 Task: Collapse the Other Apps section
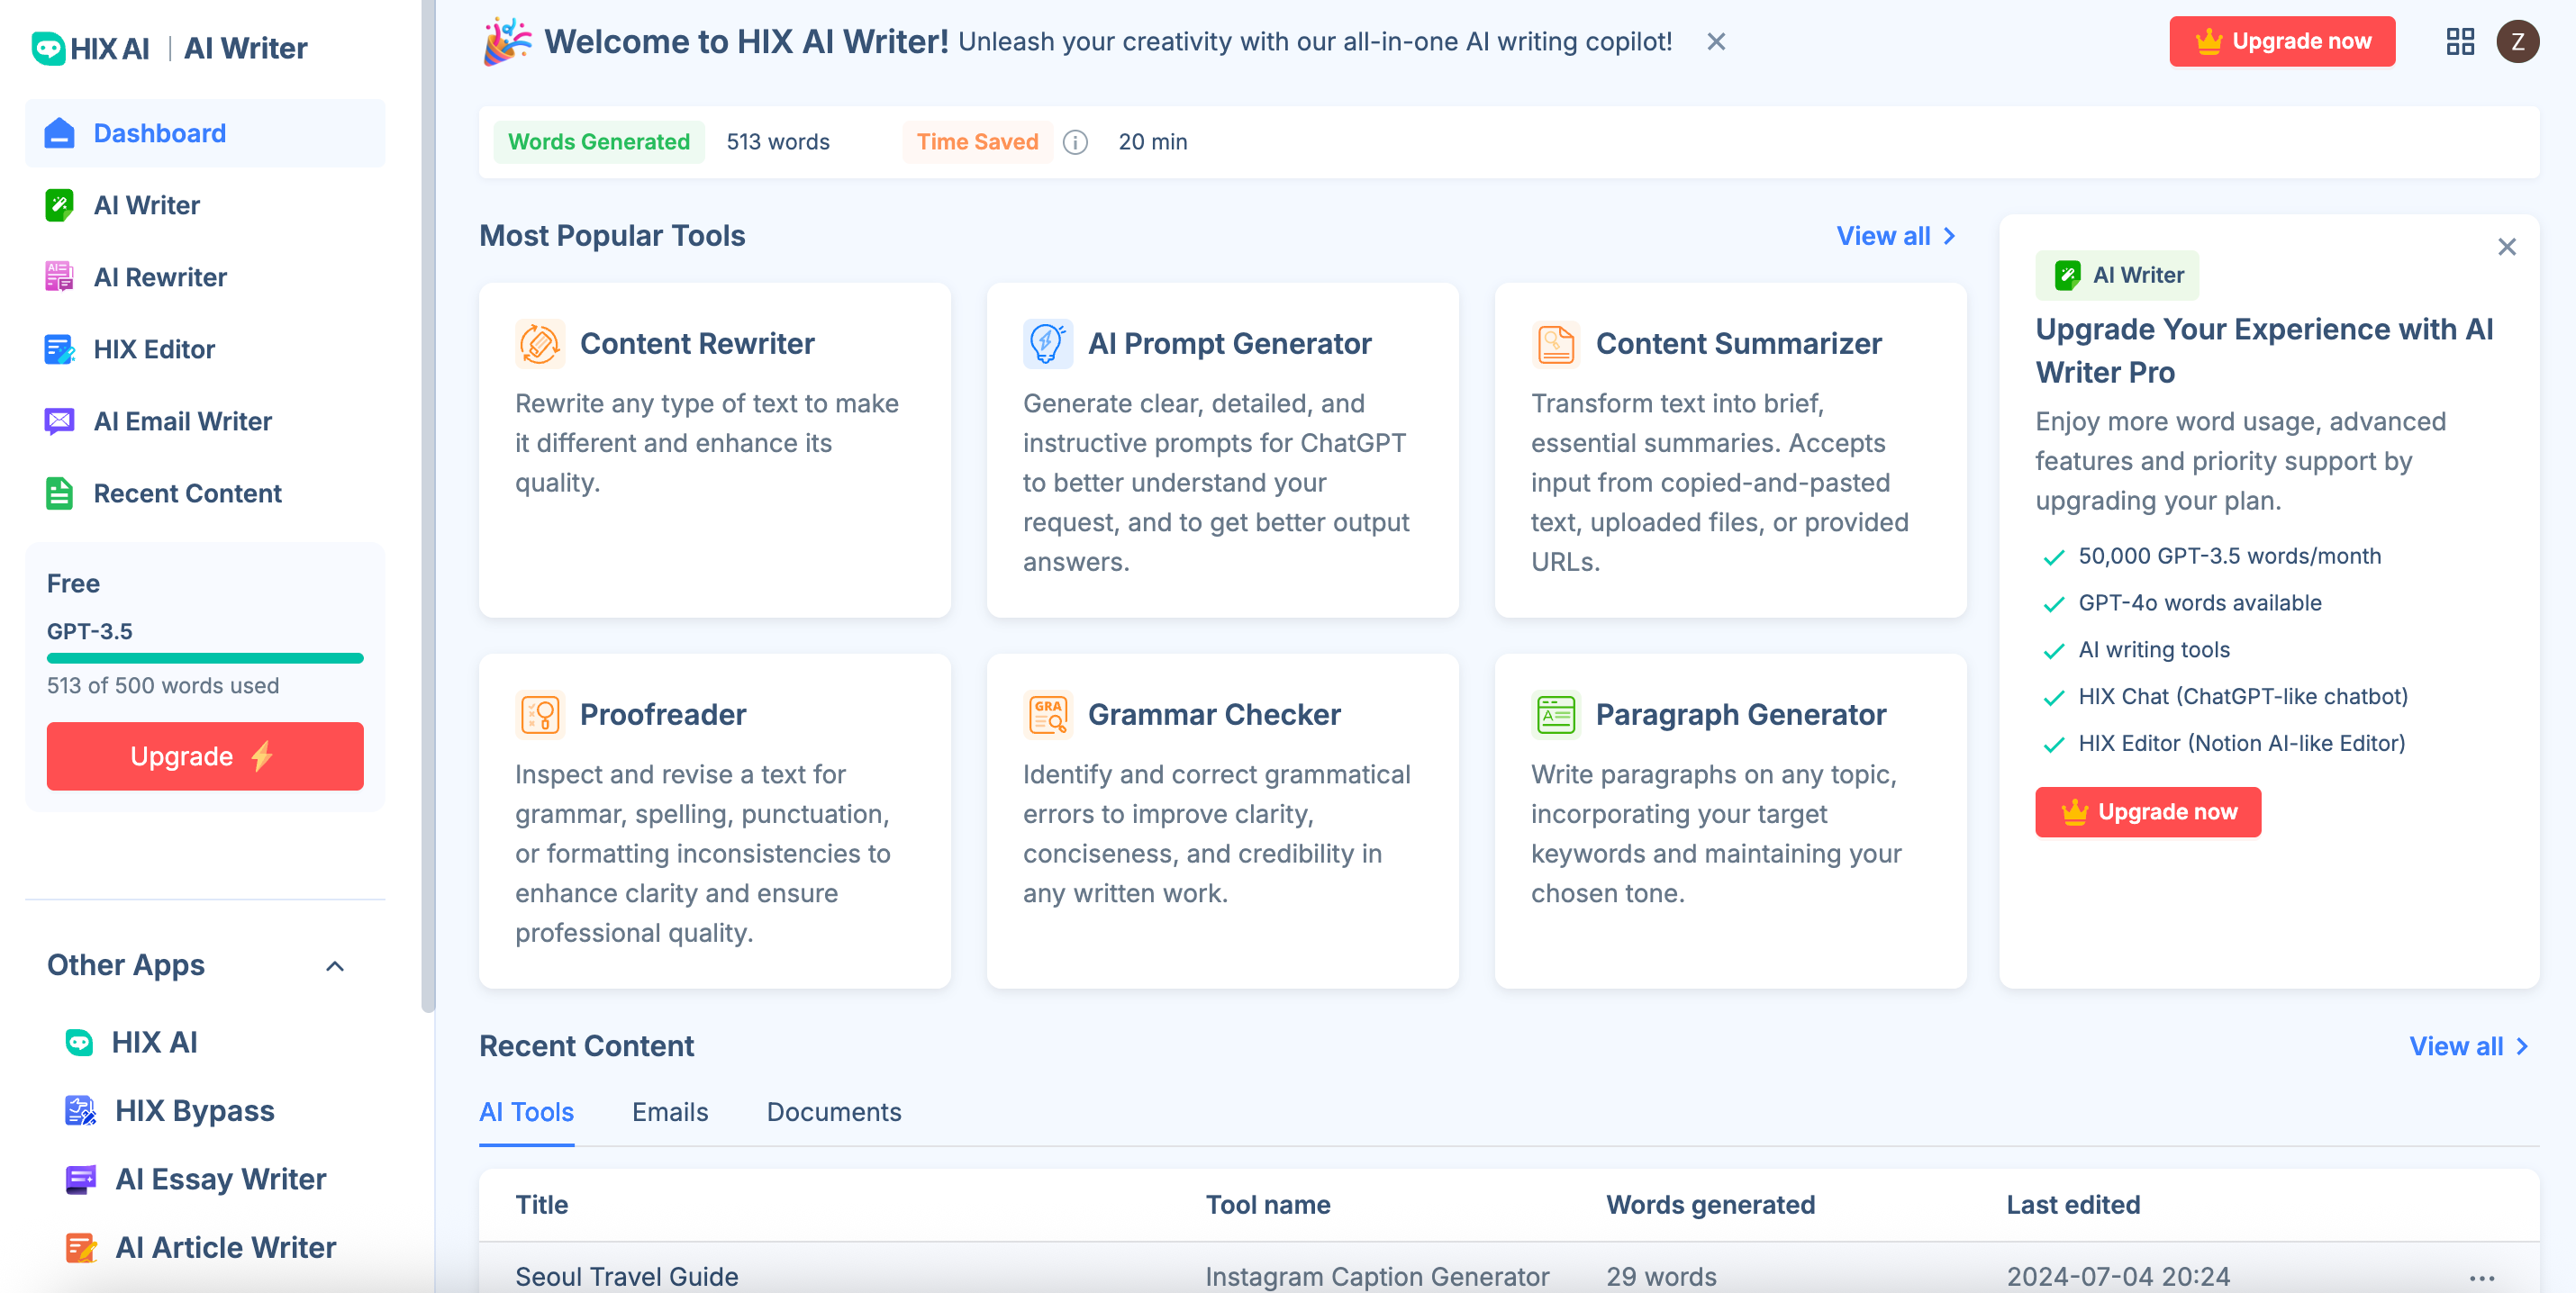click(x=335, y=965)
